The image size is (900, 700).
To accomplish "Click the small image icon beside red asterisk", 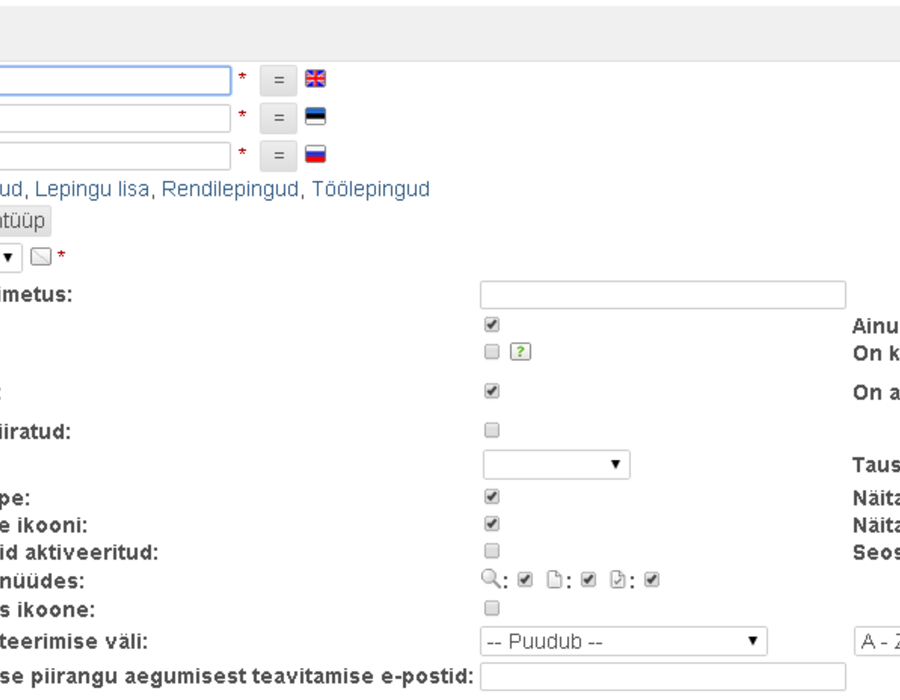I will pos(41,256).
